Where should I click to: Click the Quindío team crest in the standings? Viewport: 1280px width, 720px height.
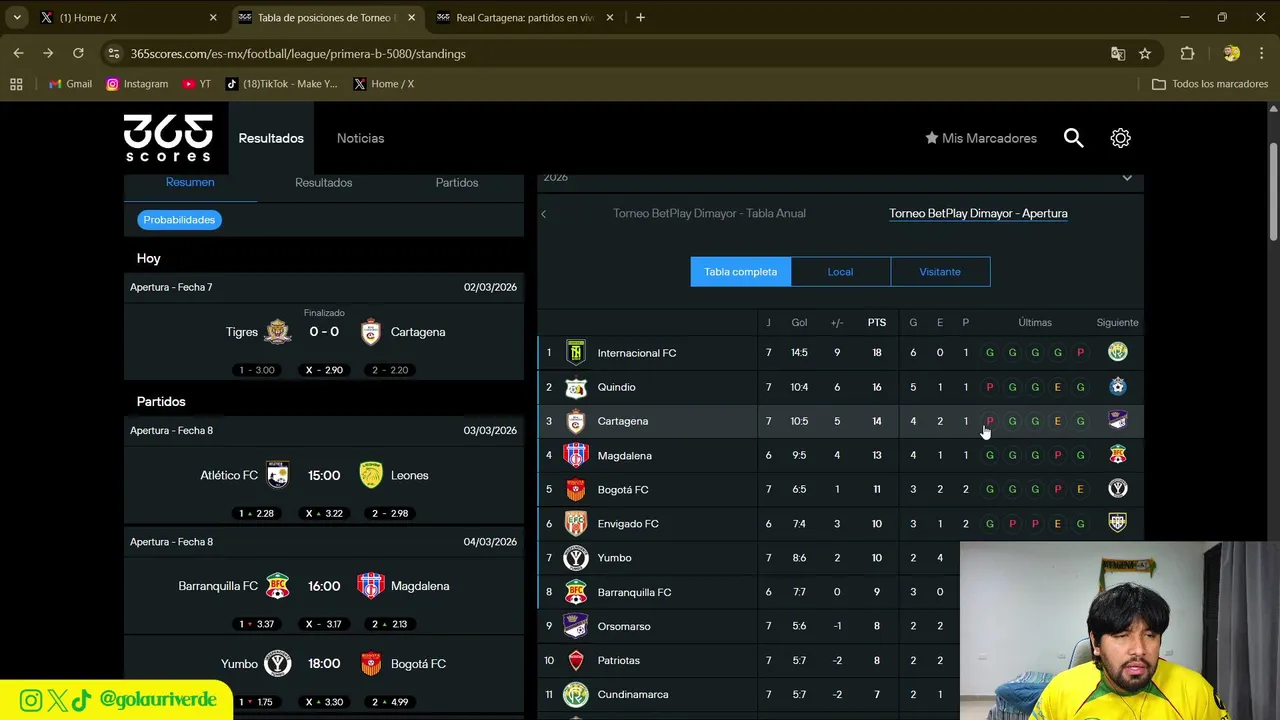pyautogui.click(x=576, y=387)
